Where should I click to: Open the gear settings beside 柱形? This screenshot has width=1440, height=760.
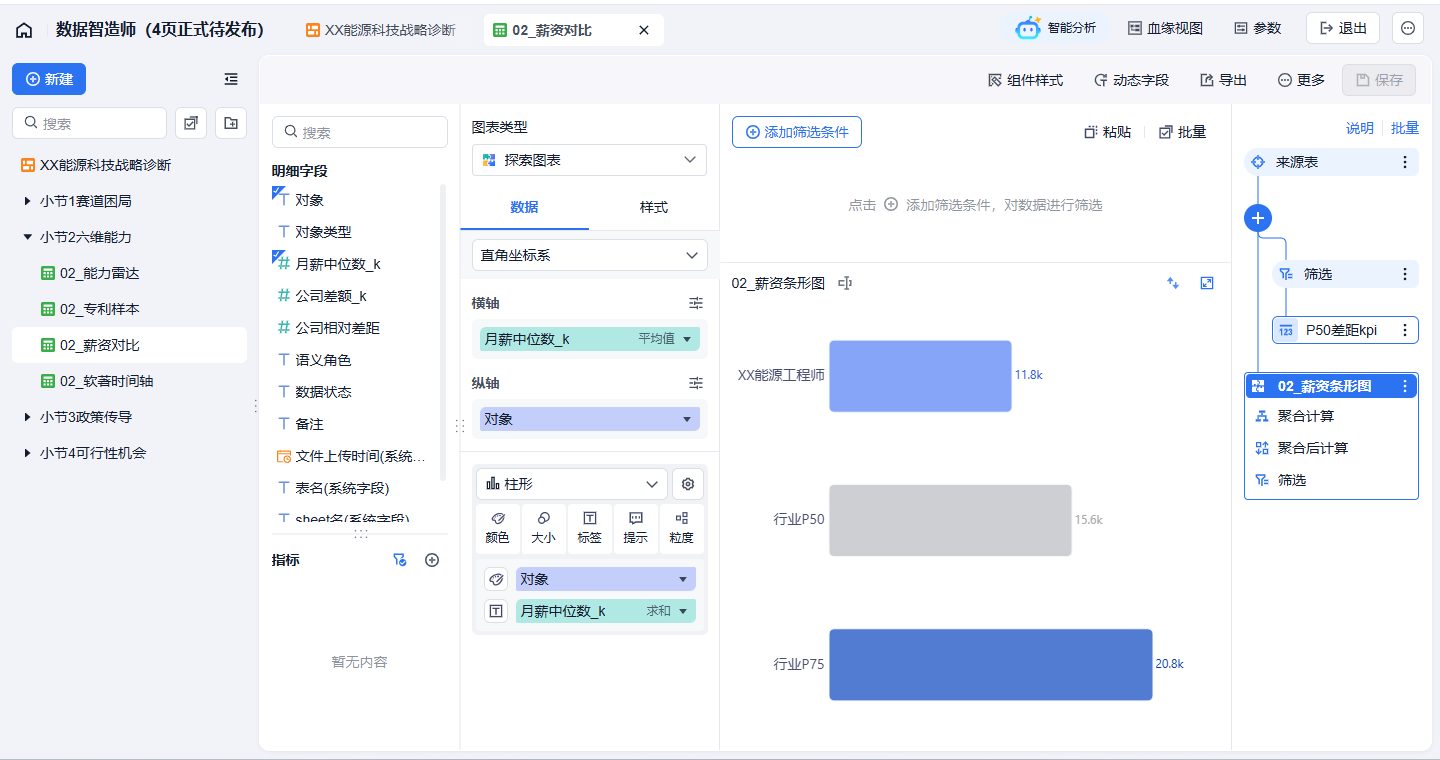click(688, 484)
